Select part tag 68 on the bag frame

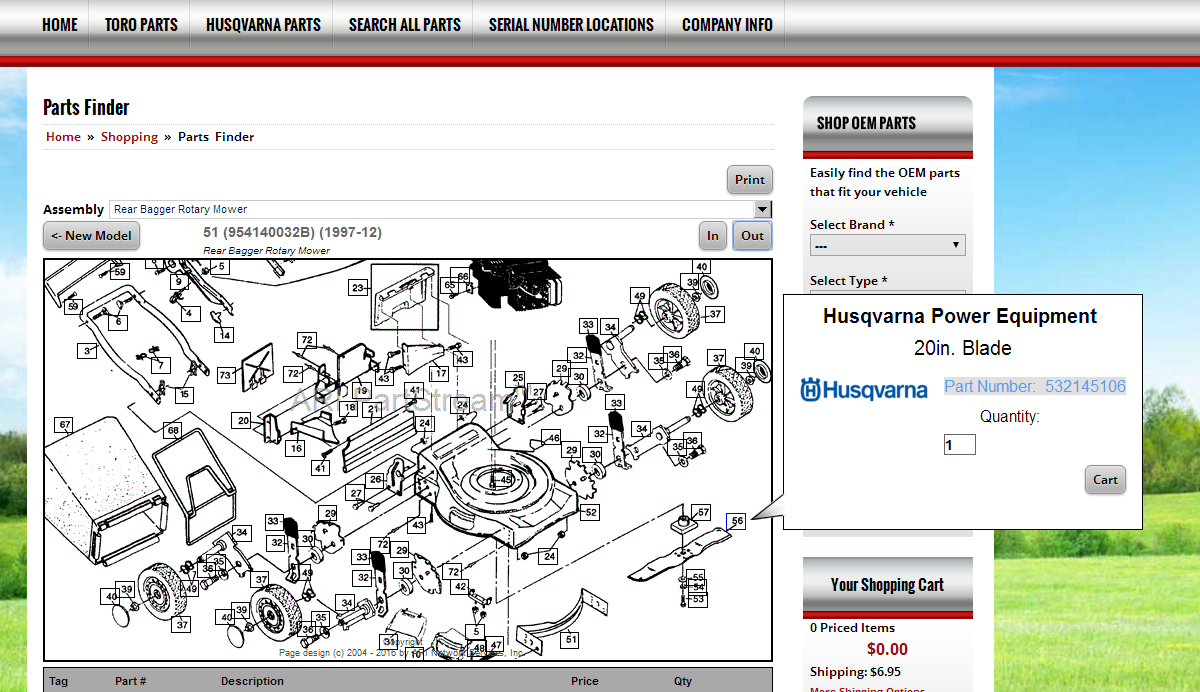(173, 431)
